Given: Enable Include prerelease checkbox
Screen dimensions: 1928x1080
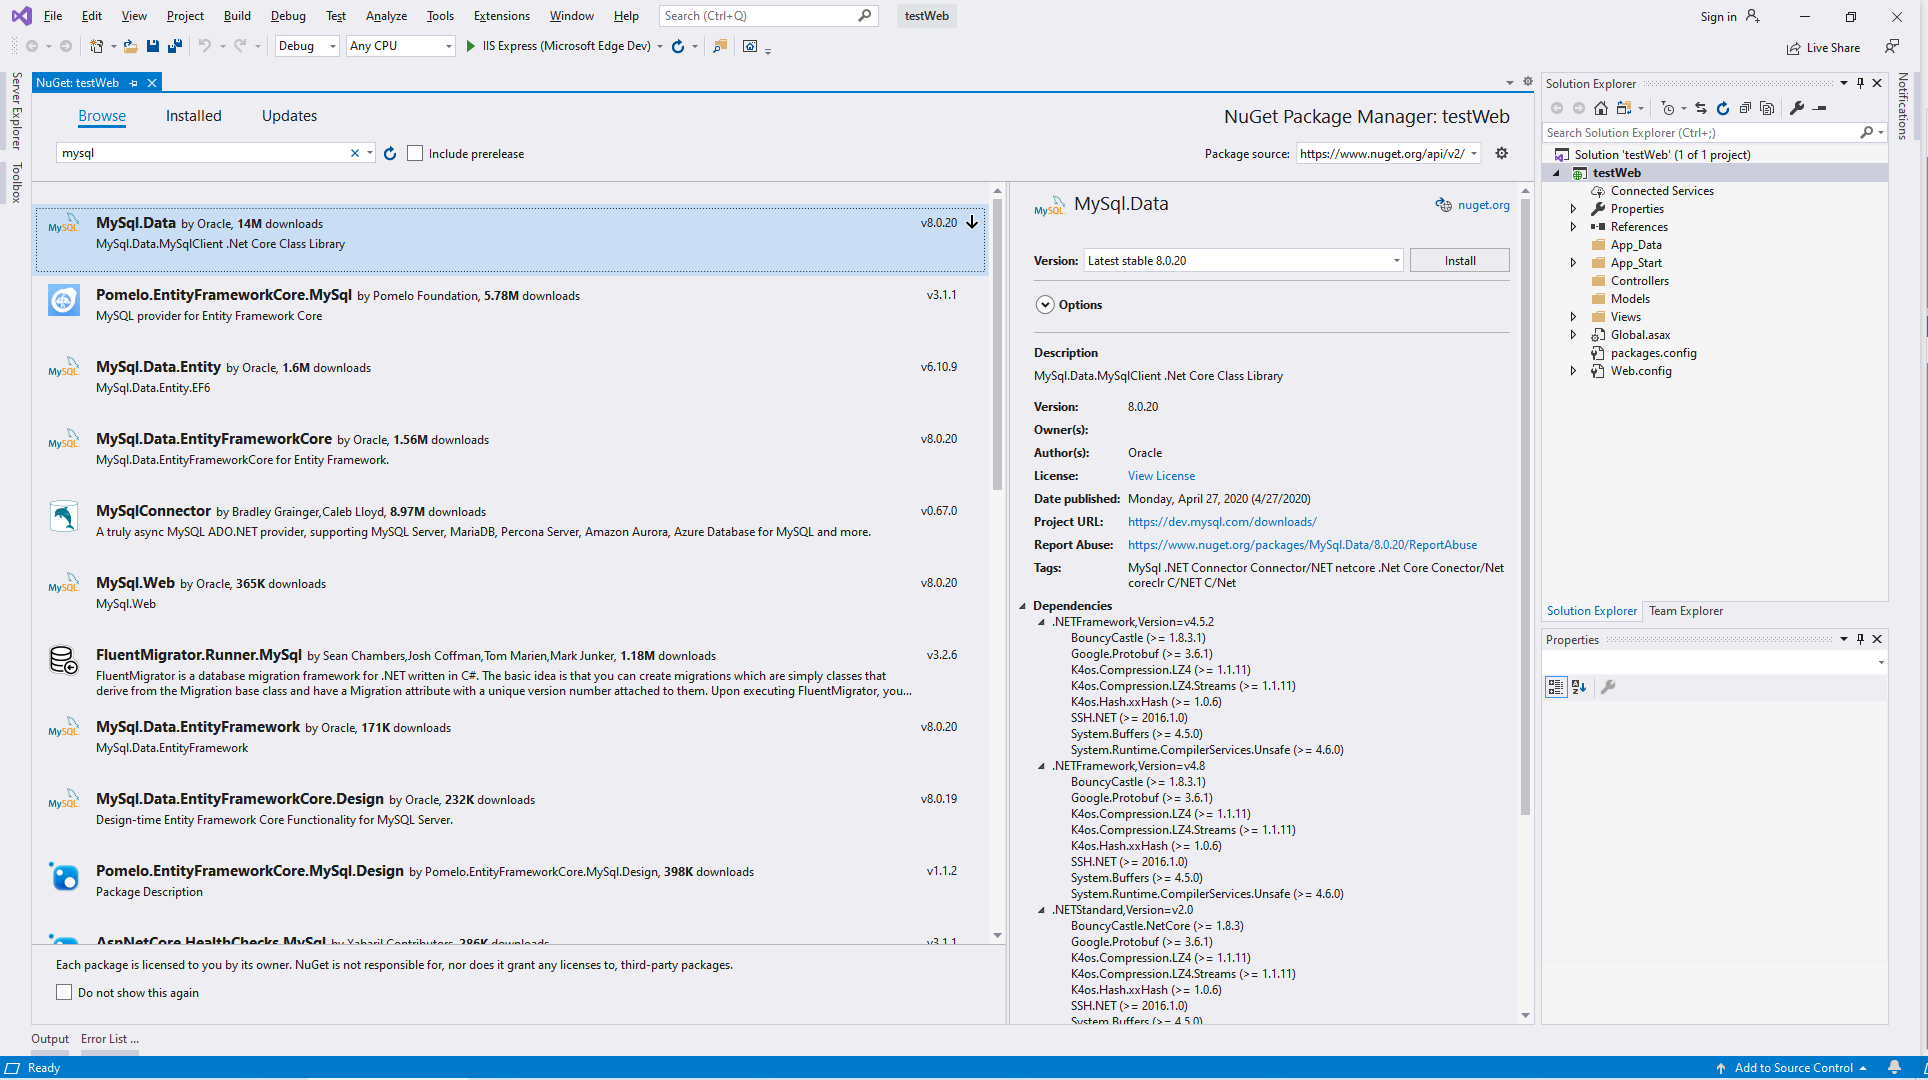Looking at the screenshot, I should tap(415, 153).
